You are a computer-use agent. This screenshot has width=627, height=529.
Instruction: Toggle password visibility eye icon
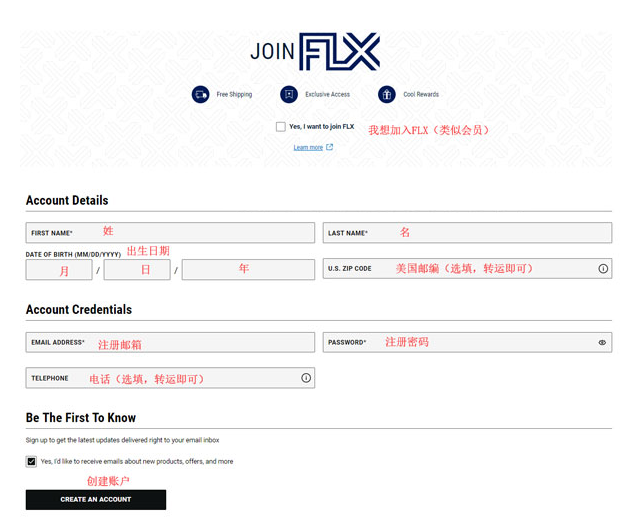602,343
